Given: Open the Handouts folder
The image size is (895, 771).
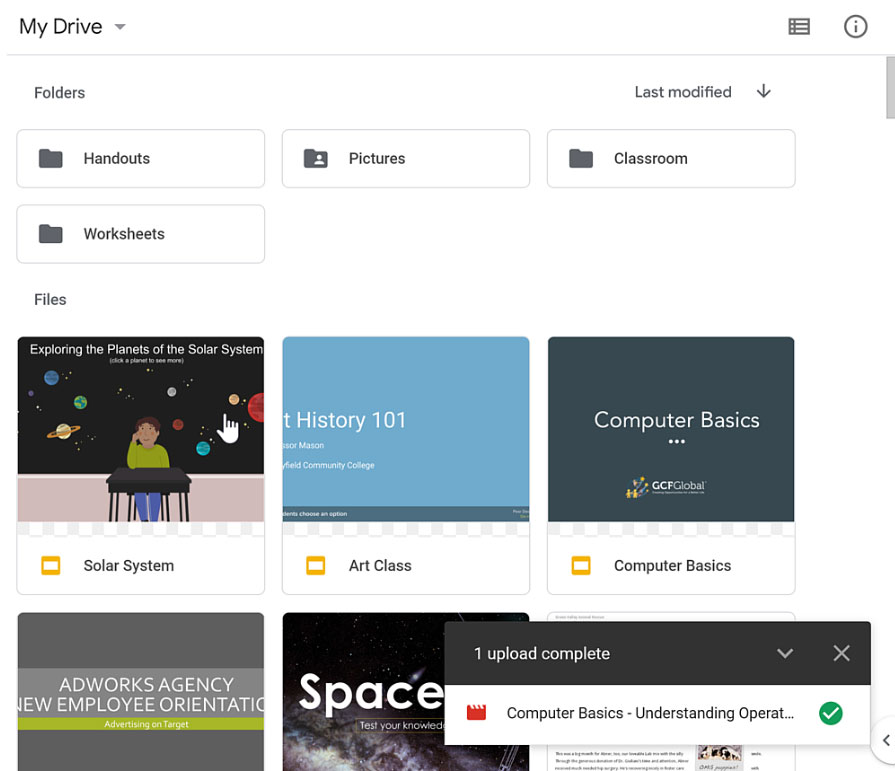Looking at the screenshot, I should pyautogui.click(x=140, y=158).
